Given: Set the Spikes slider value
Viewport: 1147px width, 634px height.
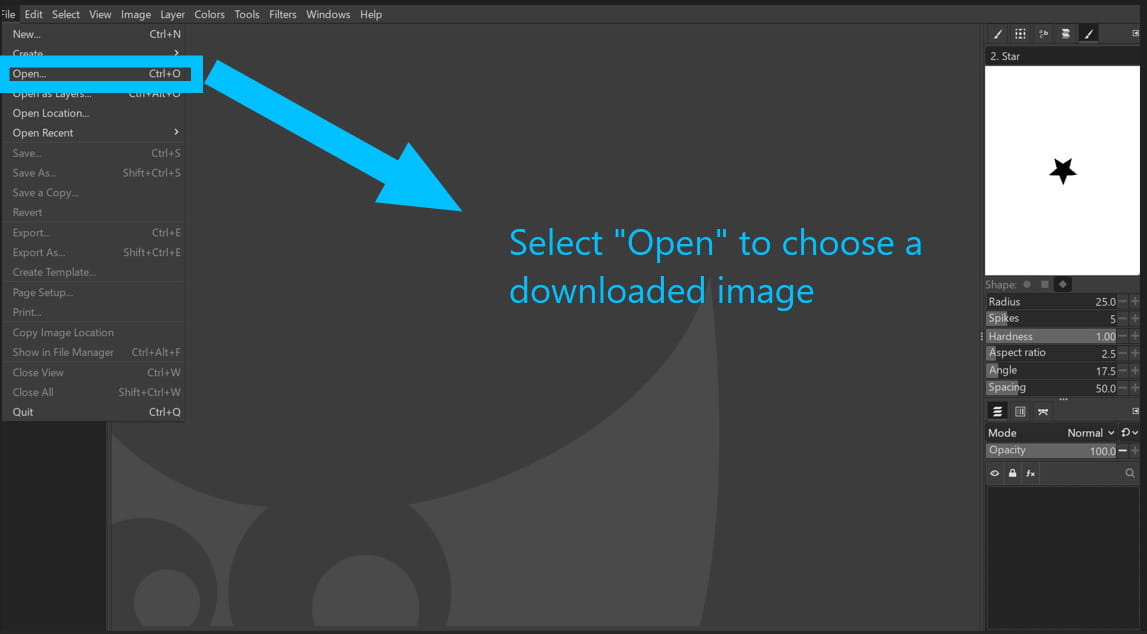Looking at the screenshot, I should click(x=1051, y=318).
